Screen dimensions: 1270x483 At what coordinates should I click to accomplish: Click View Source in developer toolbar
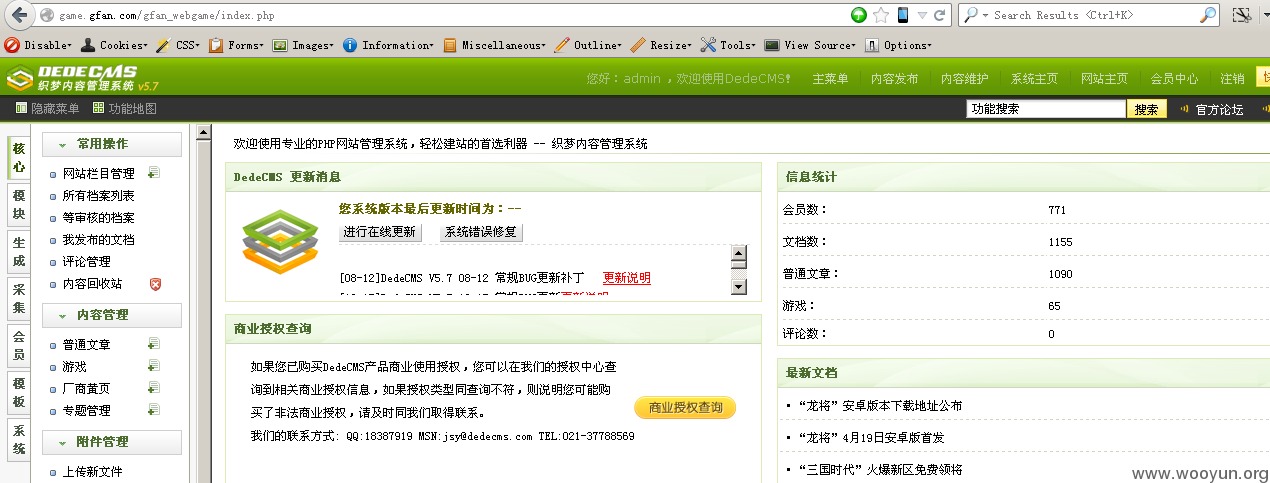[810, 45]
